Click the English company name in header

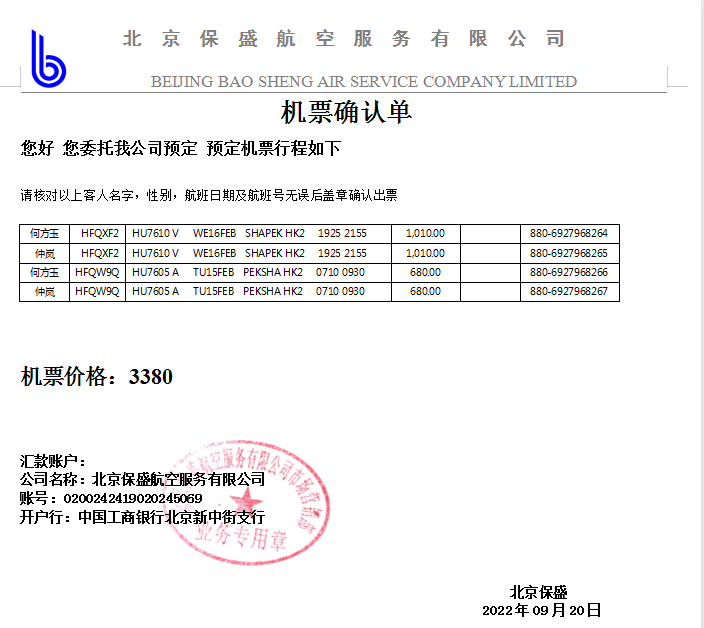364,81
